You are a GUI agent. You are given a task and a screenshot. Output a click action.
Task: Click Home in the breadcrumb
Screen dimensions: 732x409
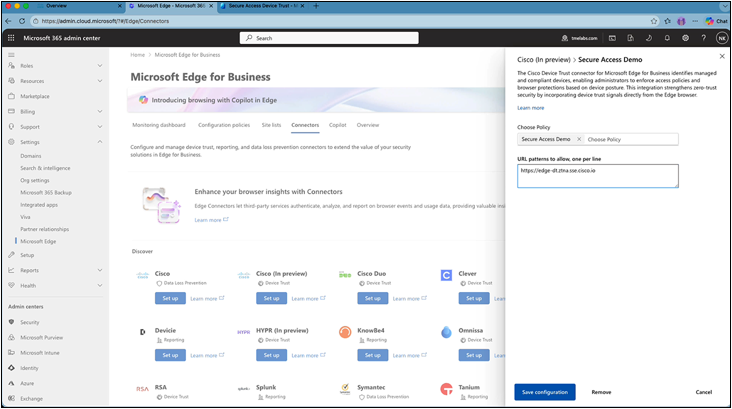click(137, 55)
